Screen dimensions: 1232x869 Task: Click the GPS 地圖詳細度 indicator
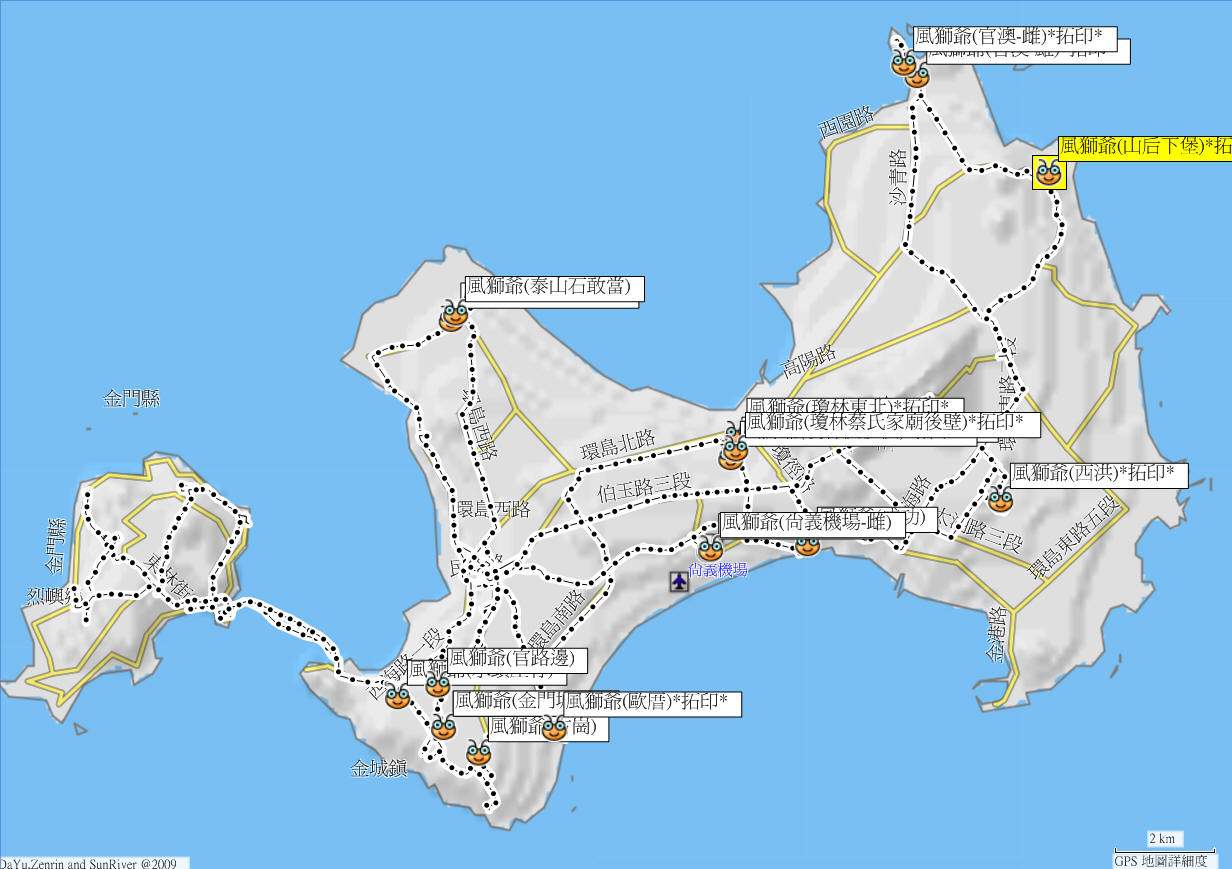click(x=1160, y=861)
